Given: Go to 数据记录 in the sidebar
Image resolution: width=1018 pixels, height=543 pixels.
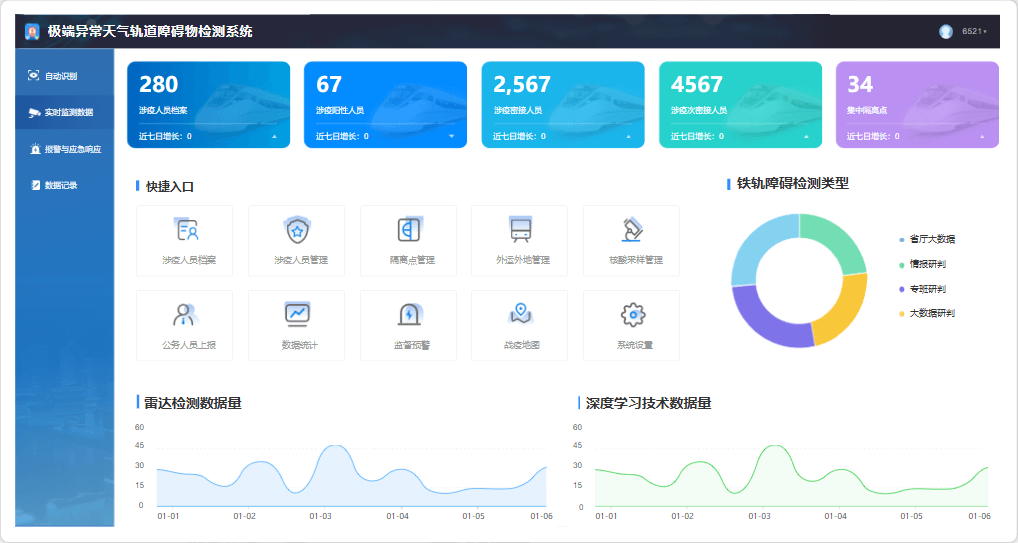Looking at the screenshot, I should pyautogui.click(x=60, y=185).
